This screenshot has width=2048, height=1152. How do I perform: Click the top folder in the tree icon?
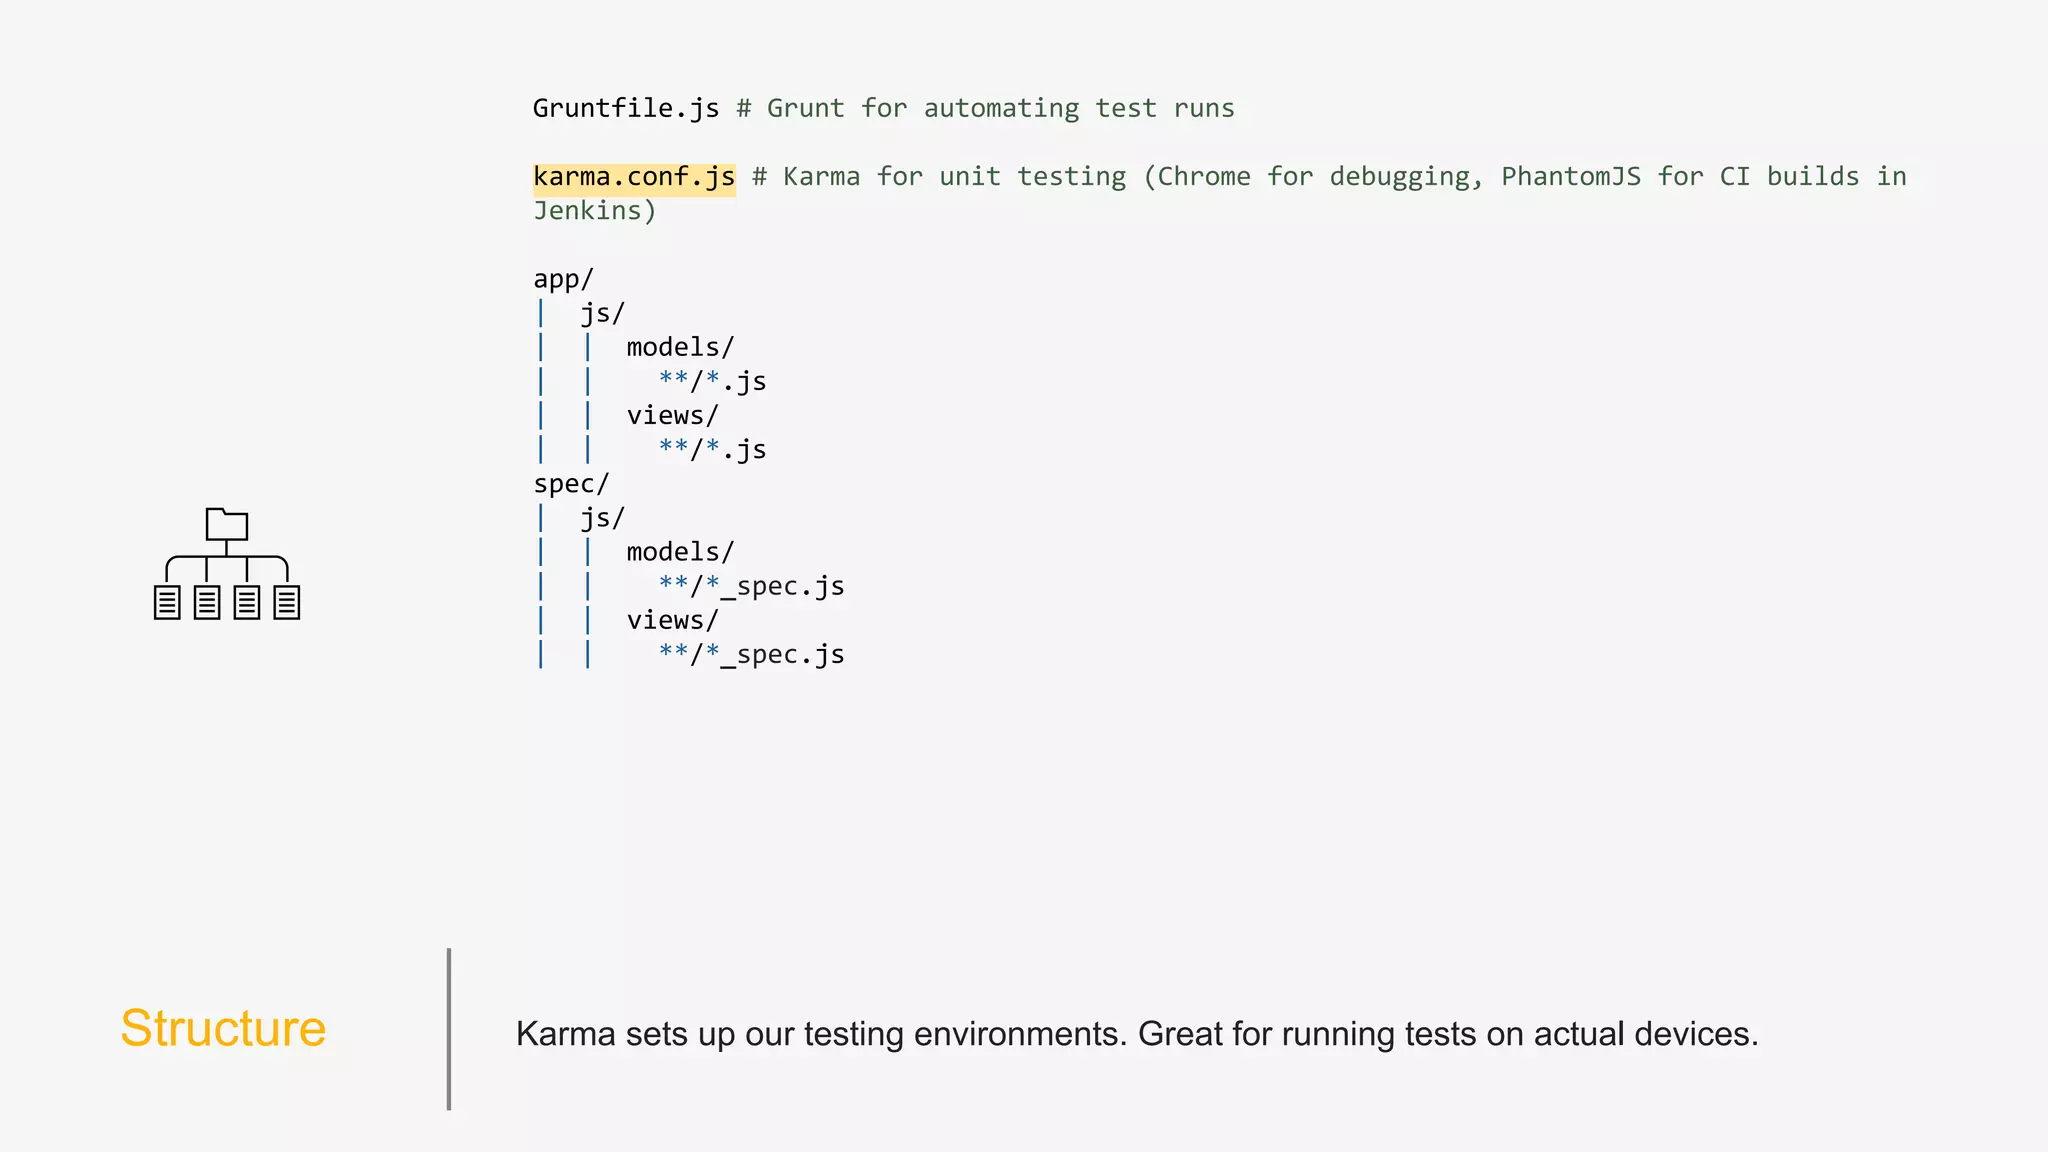pyautogui.click(x=227, y=524)
